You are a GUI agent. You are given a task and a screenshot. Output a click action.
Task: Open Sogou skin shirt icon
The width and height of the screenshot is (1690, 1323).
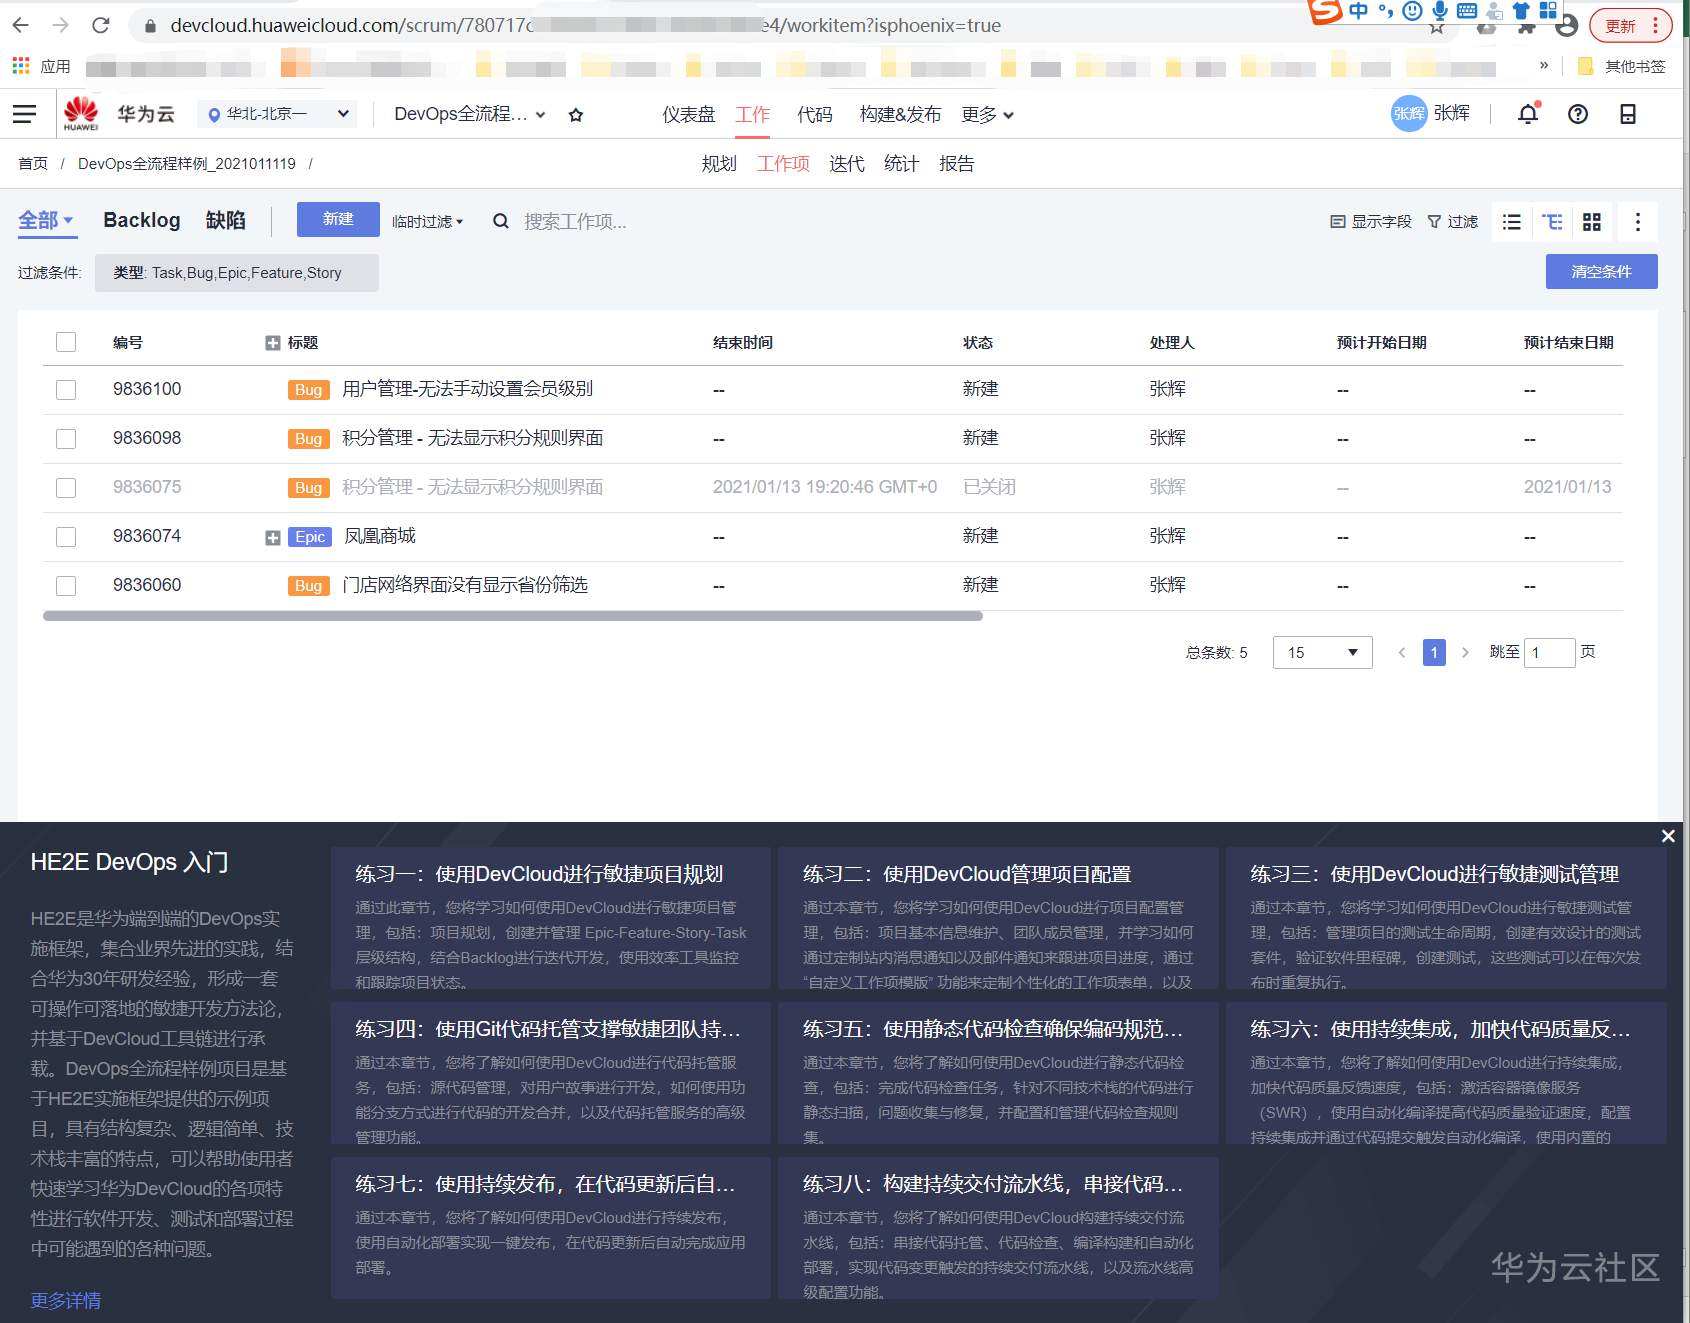click(1521, 11)
